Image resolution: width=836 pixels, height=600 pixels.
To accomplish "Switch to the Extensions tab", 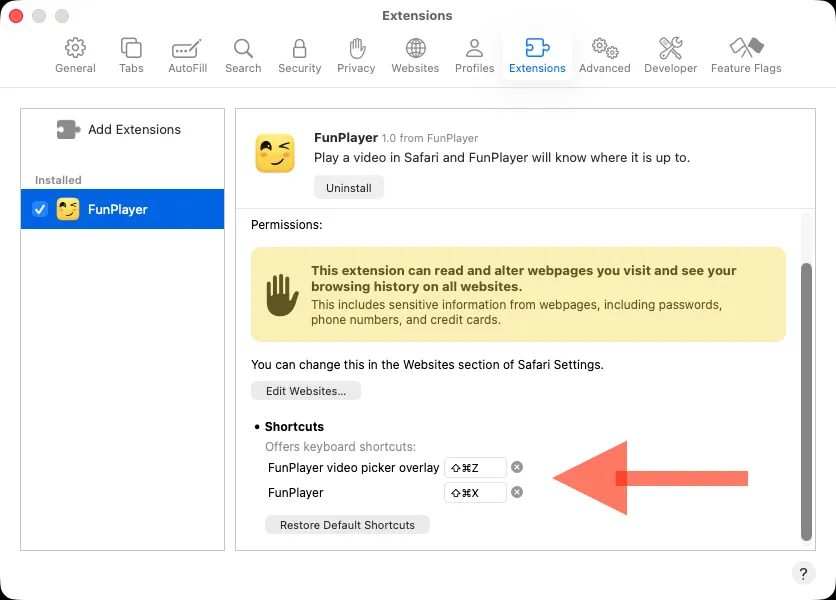I will coord(537,54).
